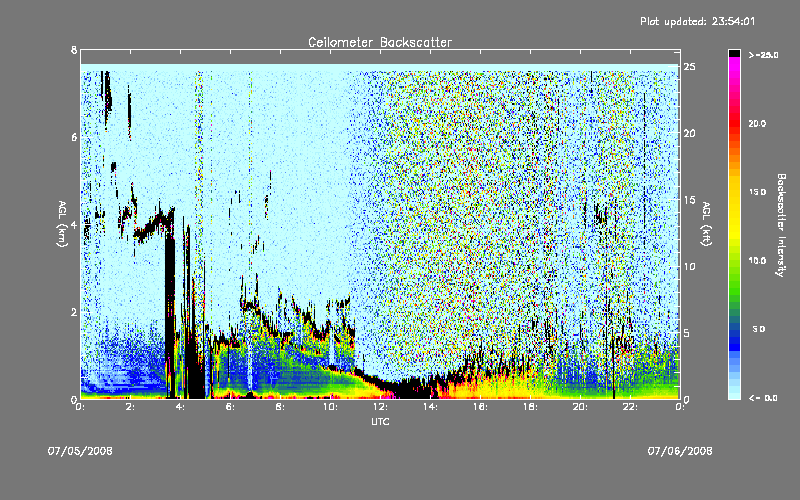The height and width of the screenshot is (500, 800).
Task: Click the '8' km tick on left axis
Action: [x=74, y=50]
